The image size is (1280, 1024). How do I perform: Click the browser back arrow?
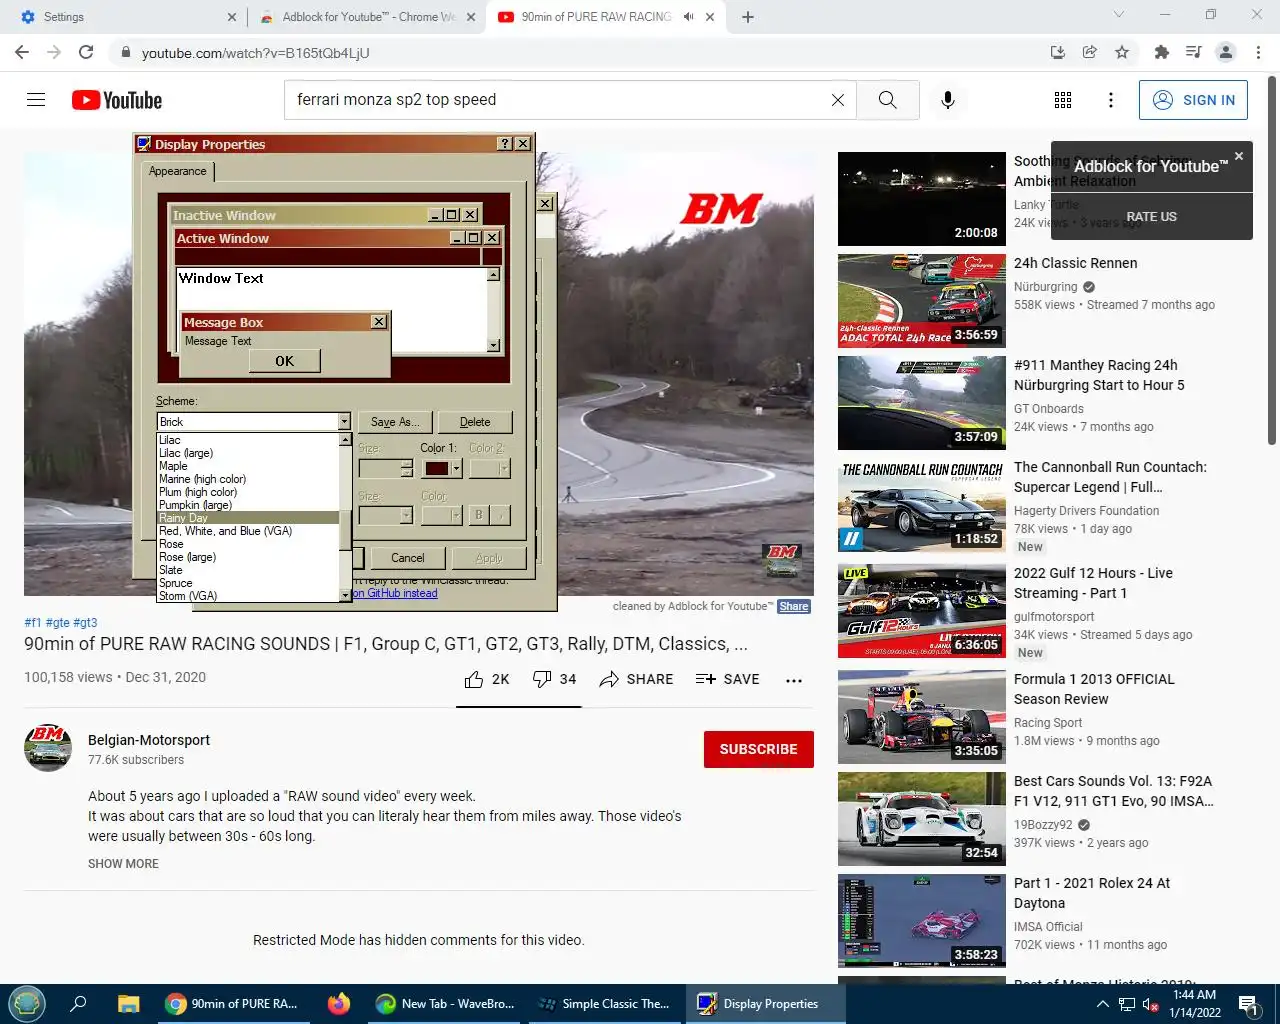(22, 52)
